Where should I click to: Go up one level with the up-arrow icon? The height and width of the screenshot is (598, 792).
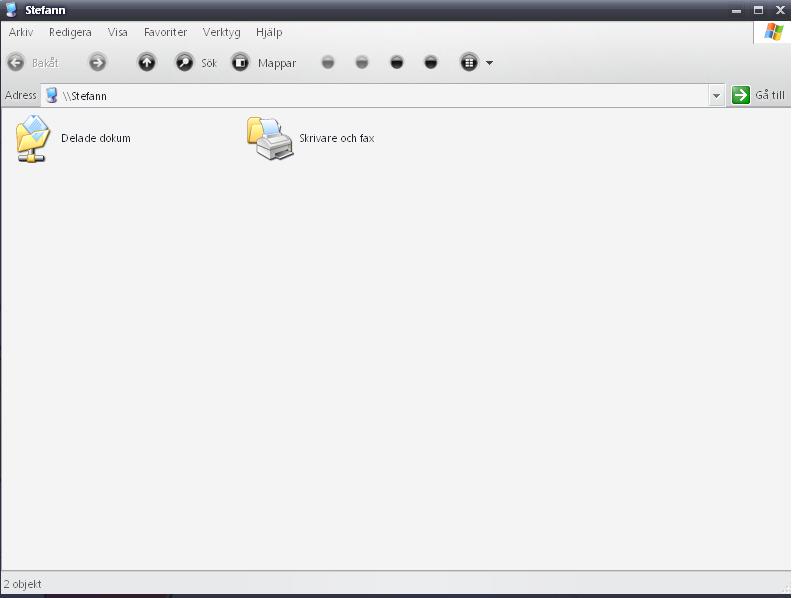pos(147,63)
